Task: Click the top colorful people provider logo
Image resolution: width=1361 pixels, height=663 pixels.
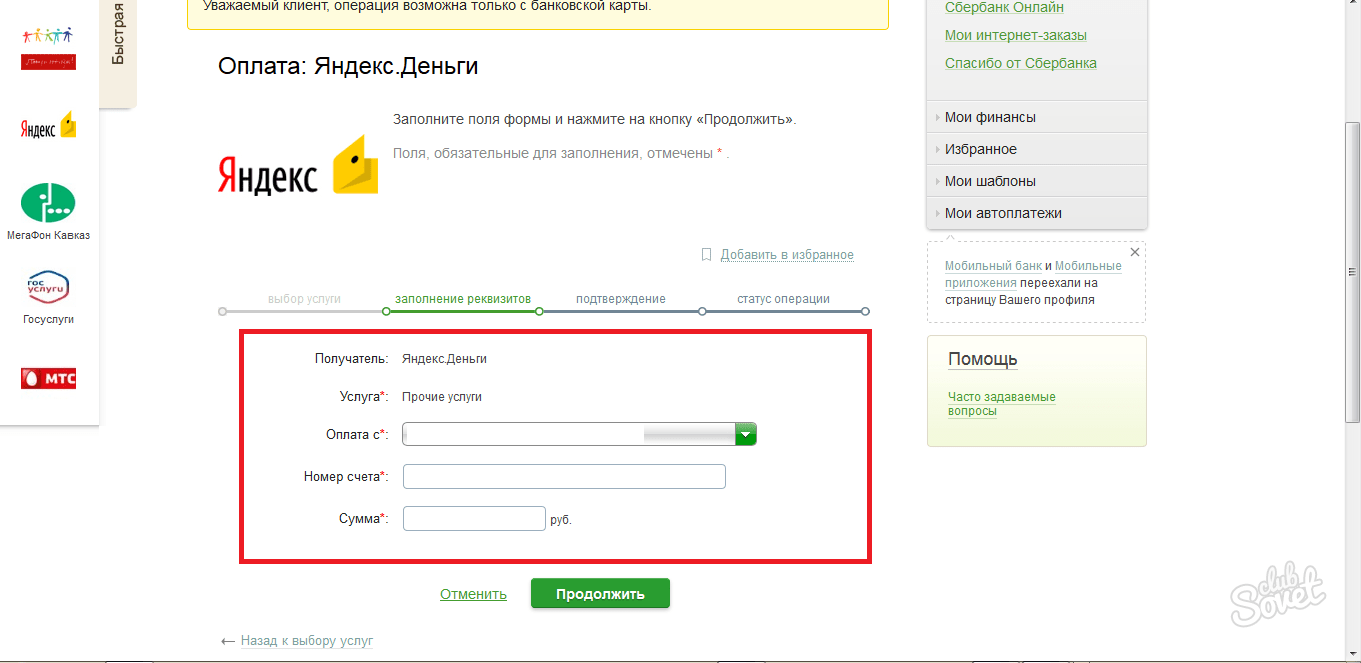Action: point(48,47)
